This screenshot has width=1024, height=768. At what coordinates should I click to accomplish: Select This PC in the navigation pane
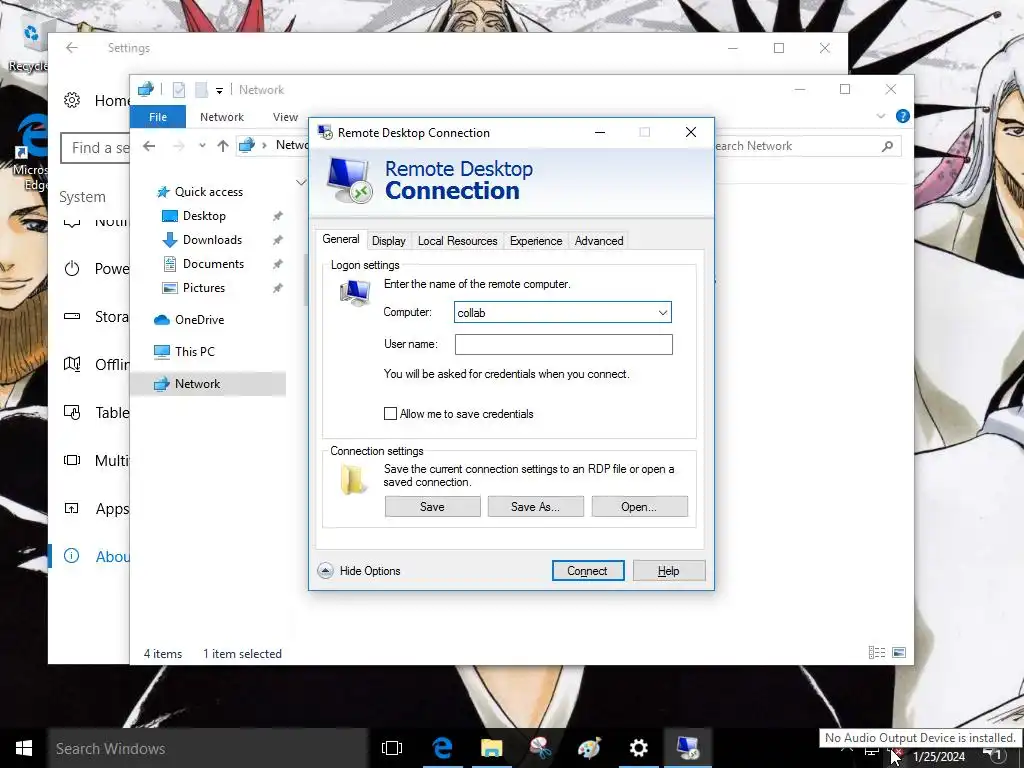click(x=195, y=351)
